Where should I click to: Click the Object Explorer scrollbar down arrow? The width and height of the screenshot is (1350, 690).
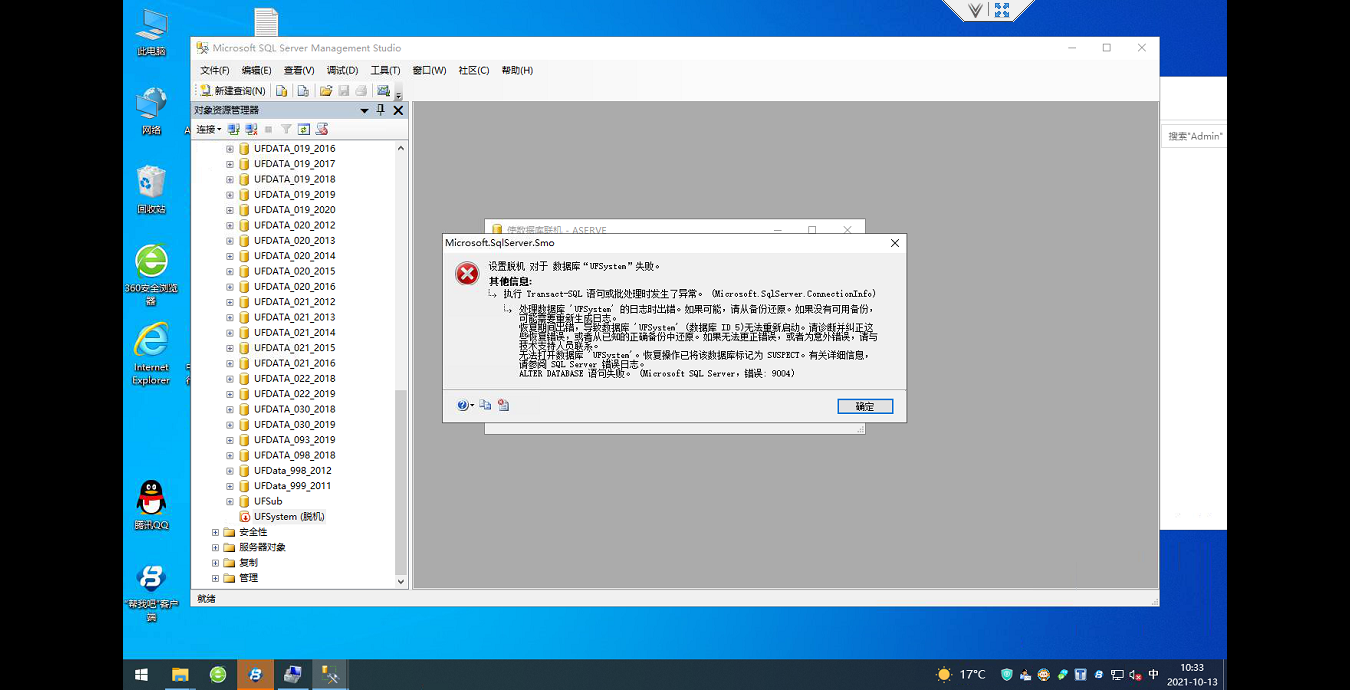(401, 581)
